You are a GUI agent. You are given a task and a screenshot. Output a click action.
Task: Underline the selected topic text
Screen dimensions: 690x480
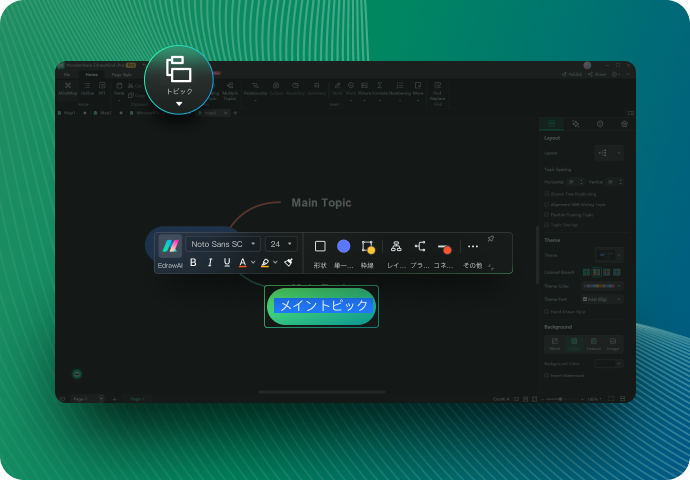(227, 263)
